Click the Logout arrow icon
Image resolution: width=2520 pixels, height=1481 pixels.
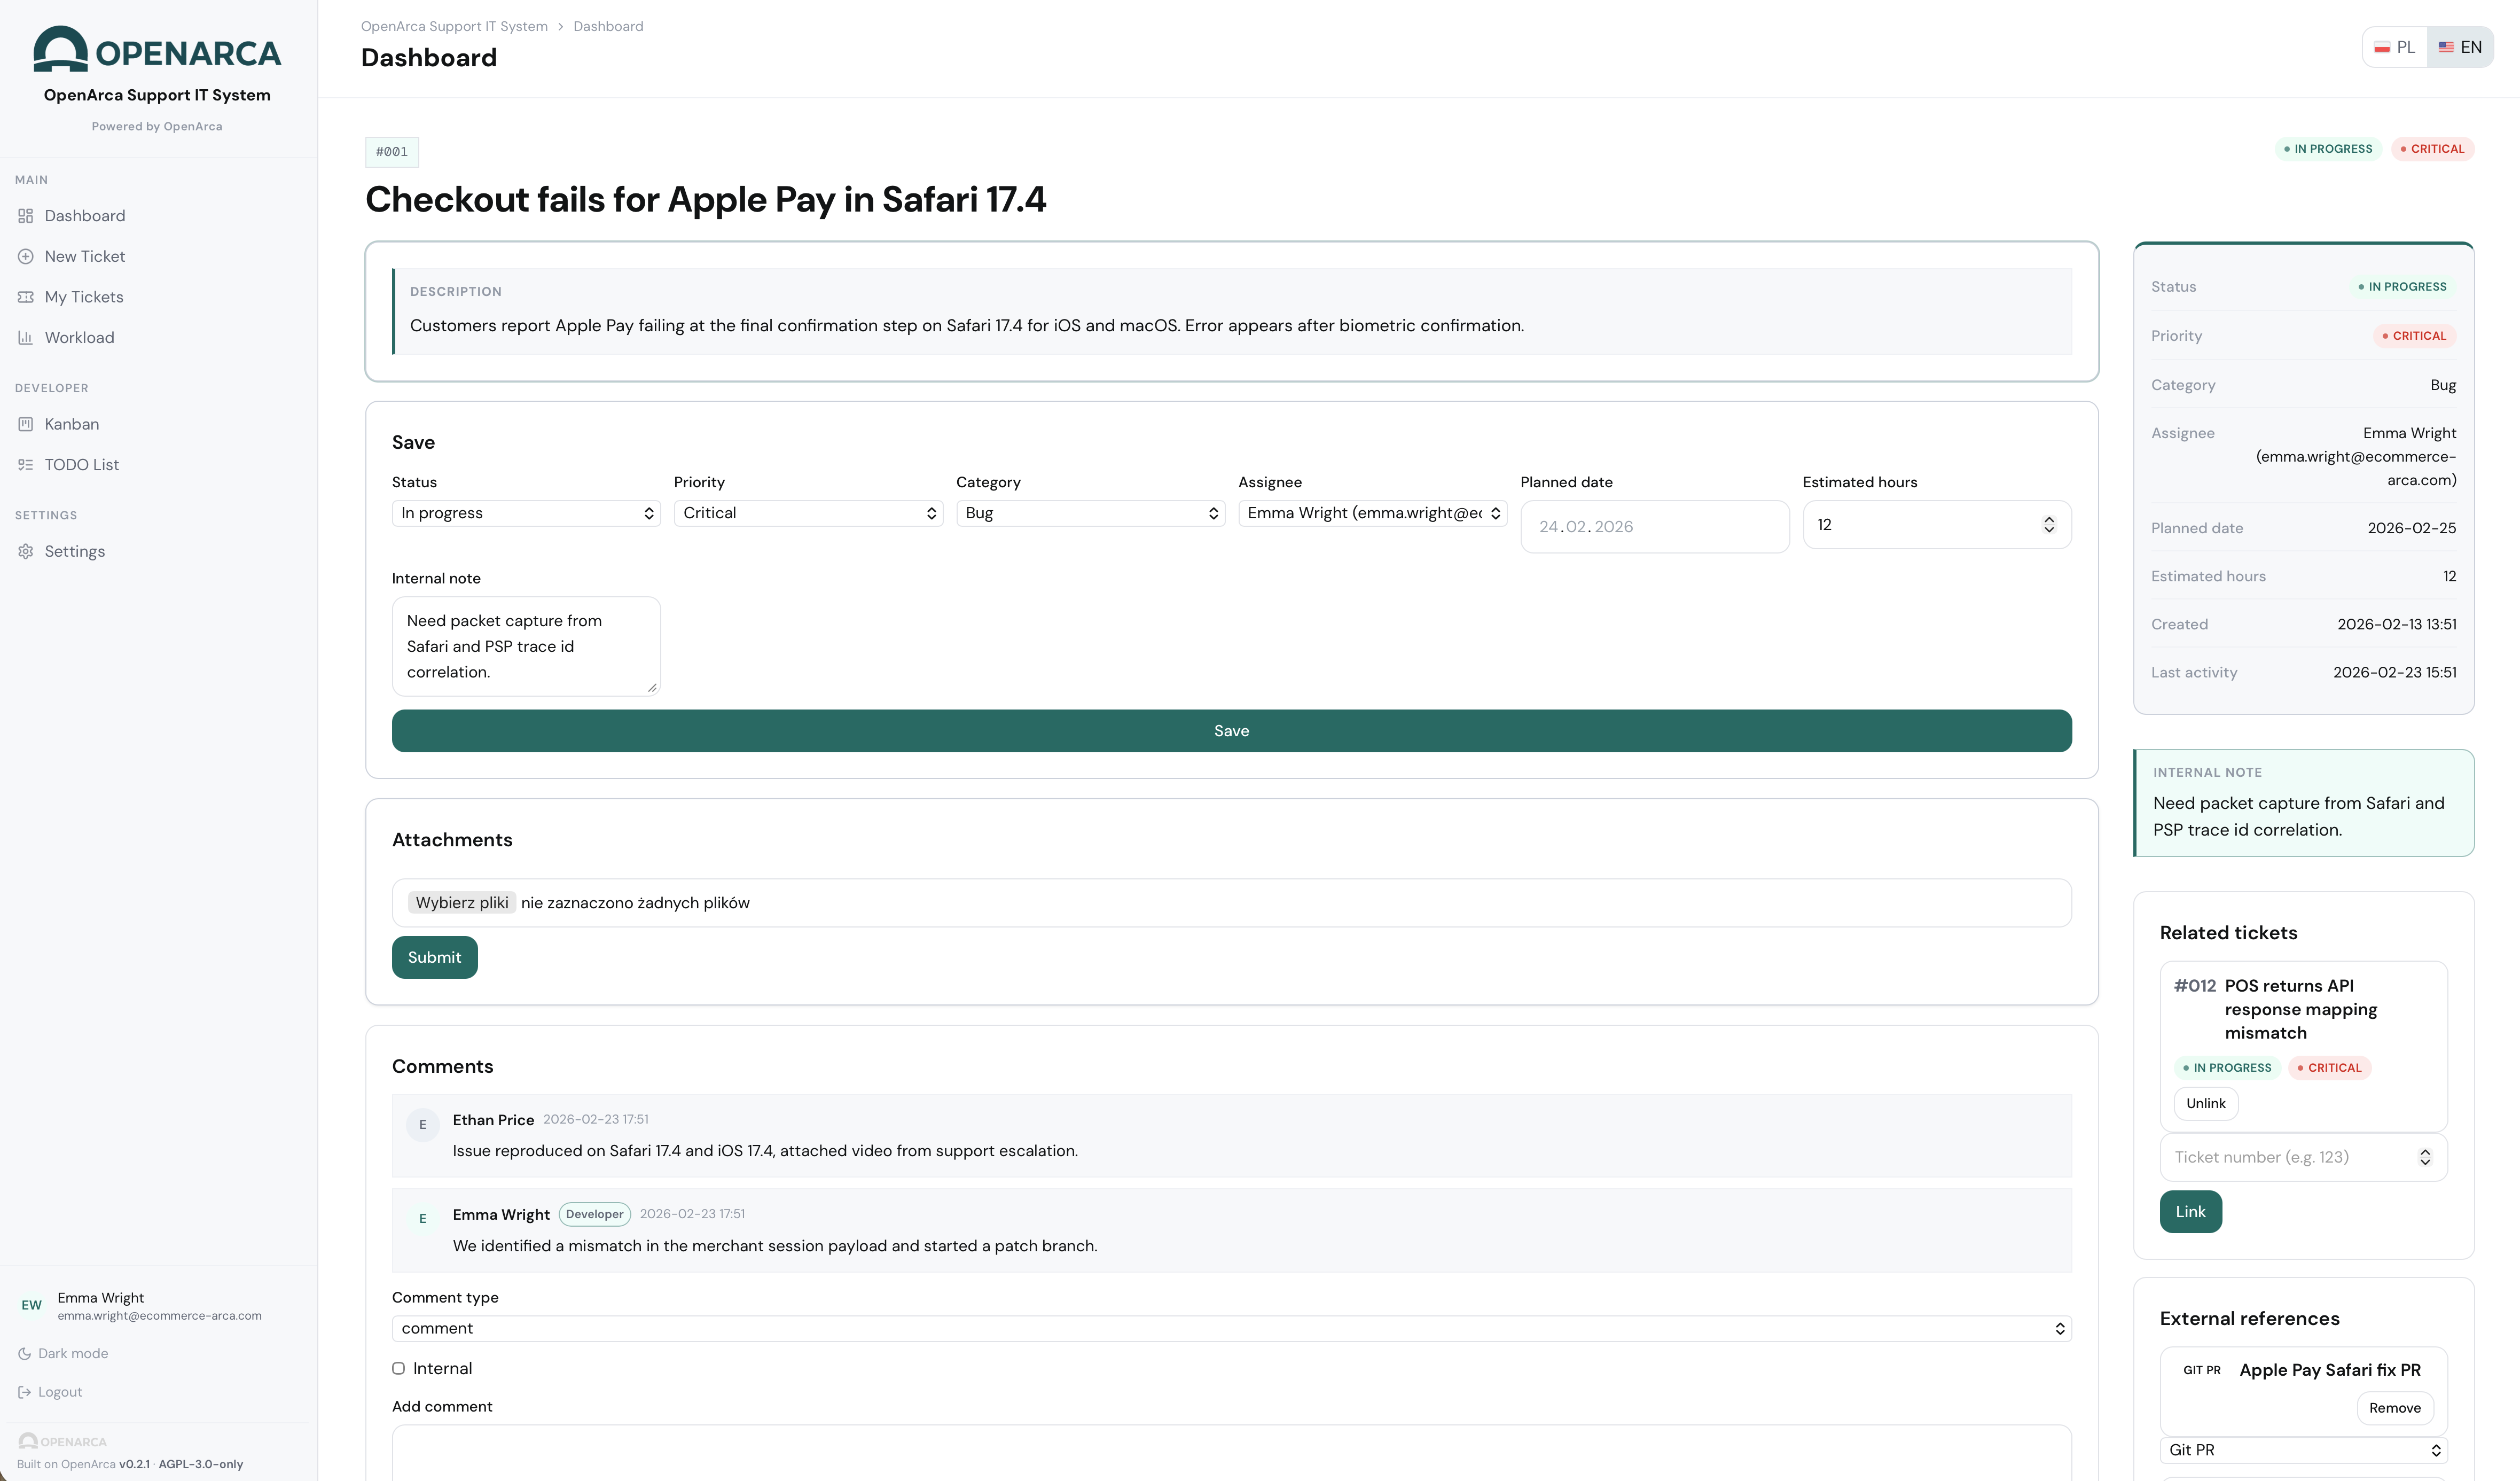tap(25, 1392)
